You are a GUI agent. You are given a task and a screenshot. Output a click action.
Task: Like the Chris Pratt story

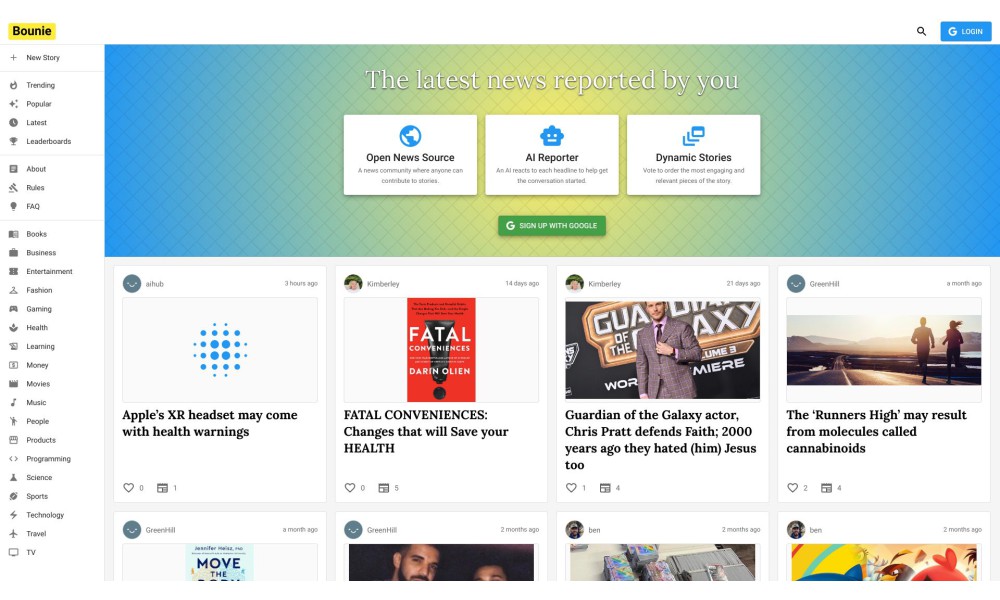point(571,488)
